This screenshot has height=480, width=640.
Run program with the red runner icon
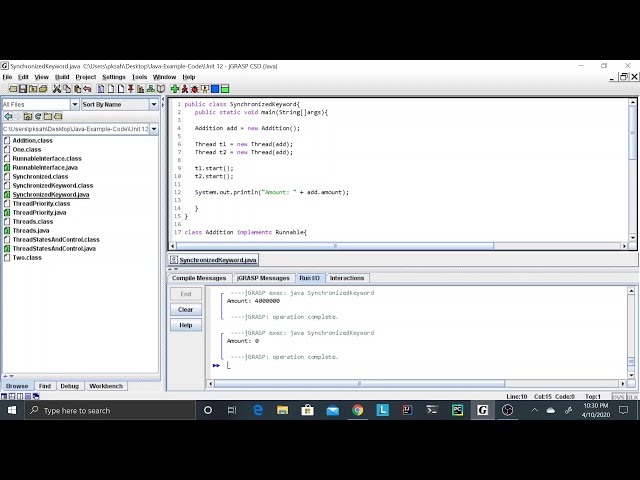(185, 89)
